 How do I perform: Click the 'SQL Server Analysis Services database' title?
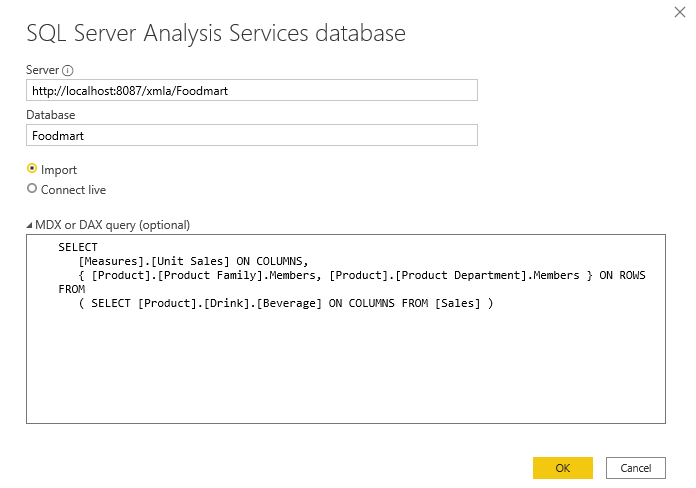coord(216,33)
